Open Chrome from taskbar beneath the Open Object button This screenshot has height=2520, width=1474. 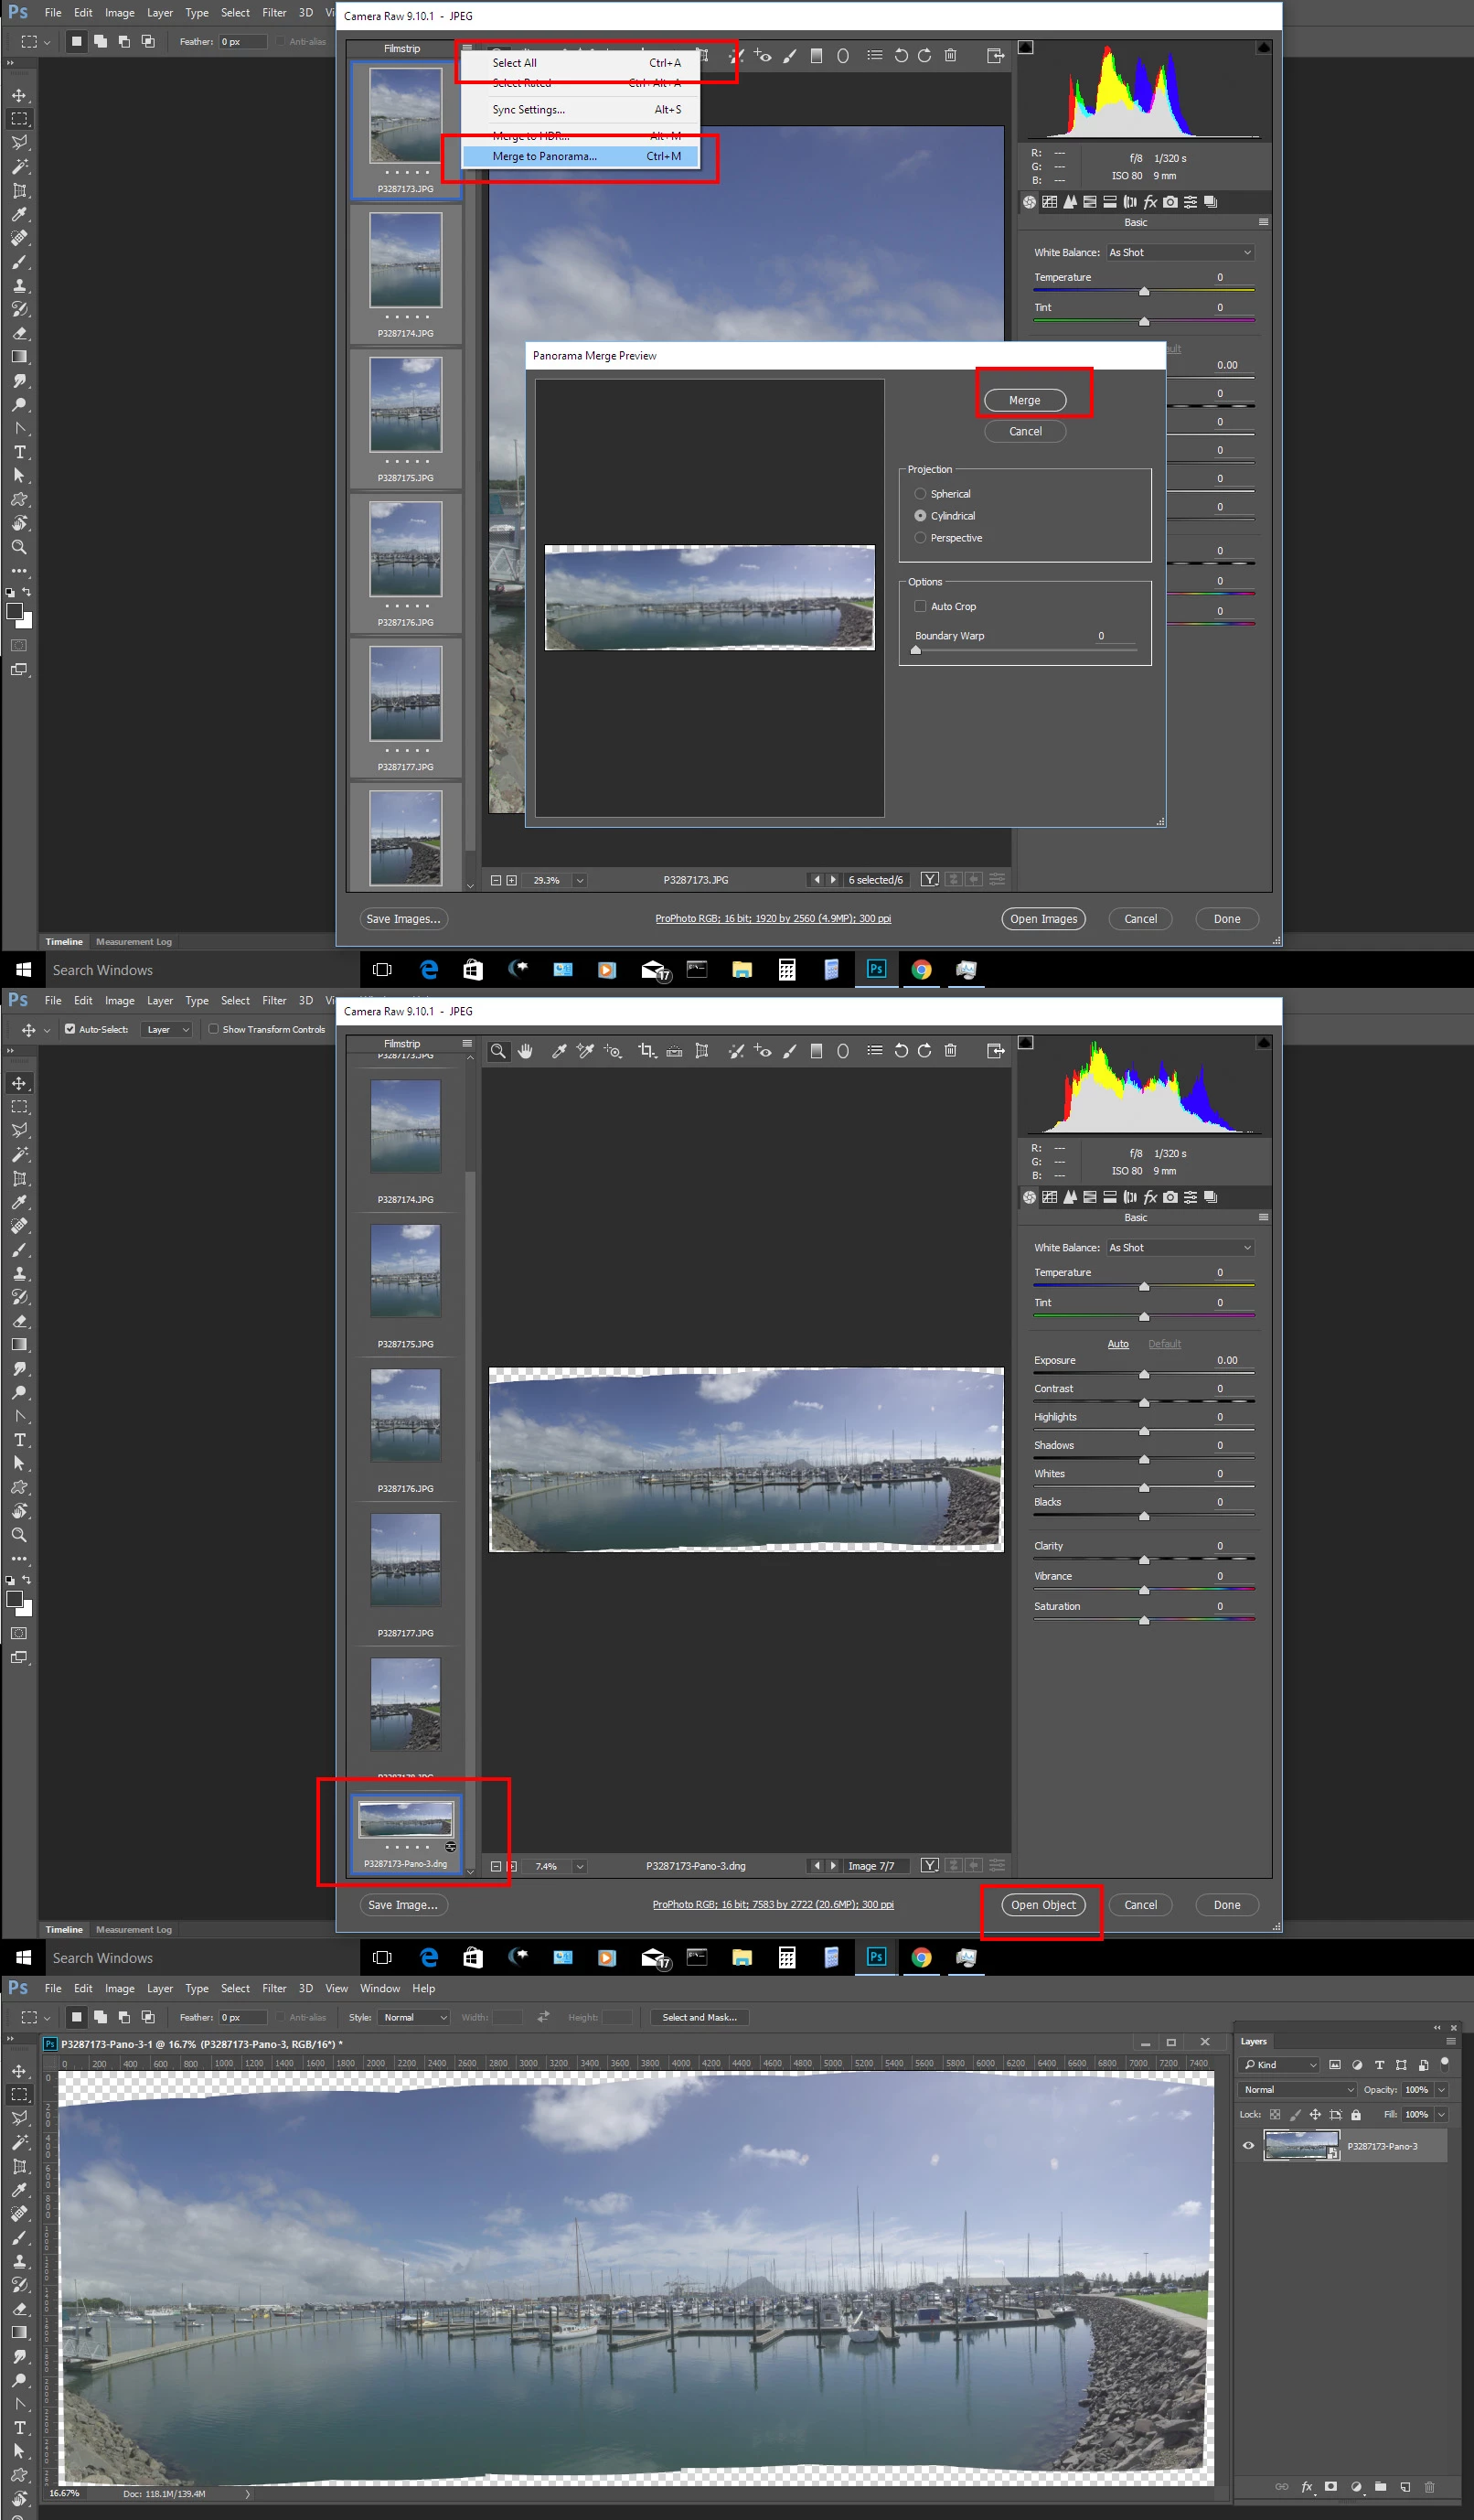[x=921, y=1957]
